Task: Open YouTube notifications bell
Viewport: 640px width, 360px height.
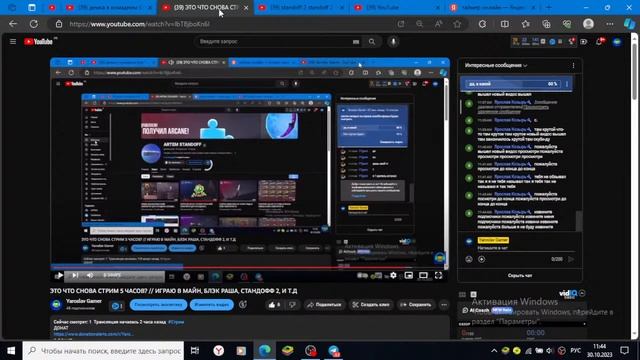Action: click(x=600, y=42)
